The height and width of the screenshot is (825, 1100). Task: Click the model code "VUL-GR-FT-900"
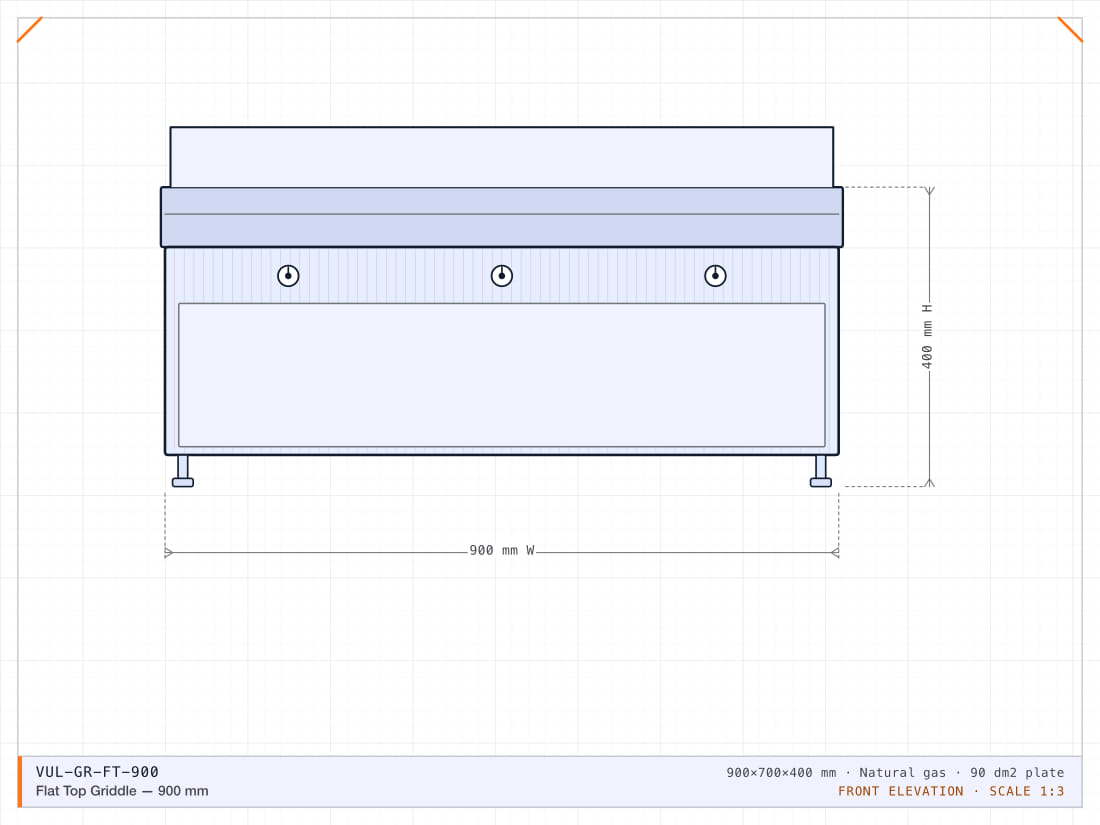coord(98,772)
